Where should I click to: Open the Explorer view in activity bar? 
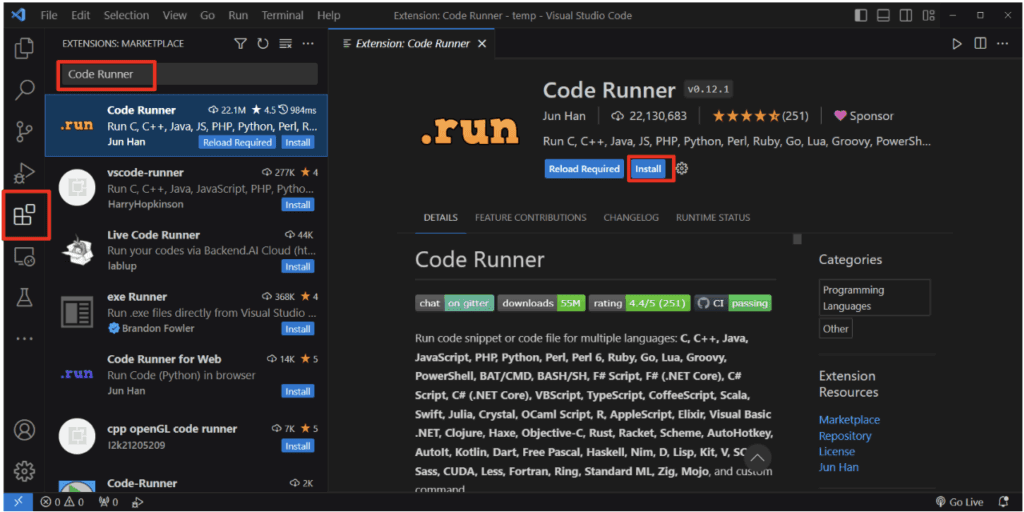click(24, 48)
